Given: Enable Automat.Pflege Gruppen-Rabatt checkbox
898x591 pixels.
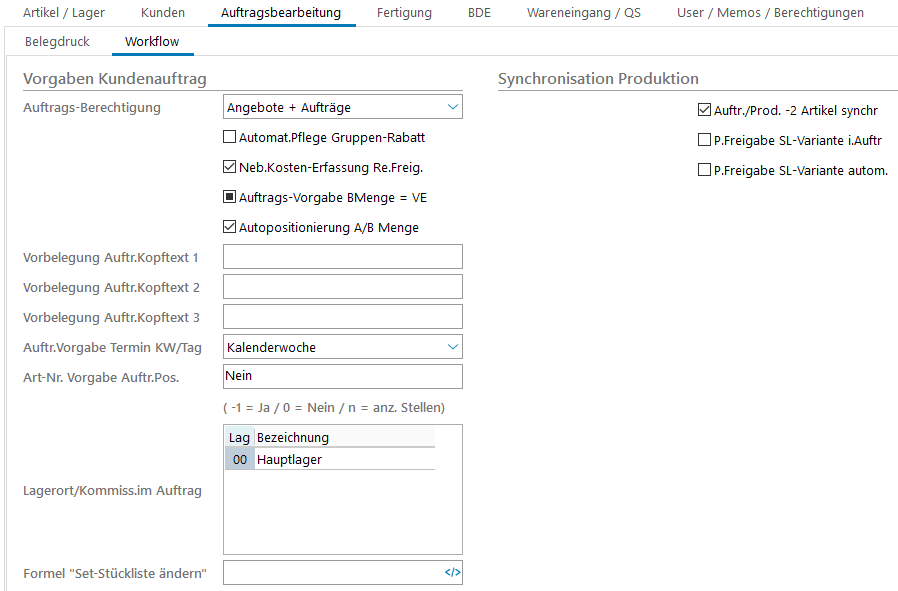Looking at the screenshot, I should coord(230,138).
